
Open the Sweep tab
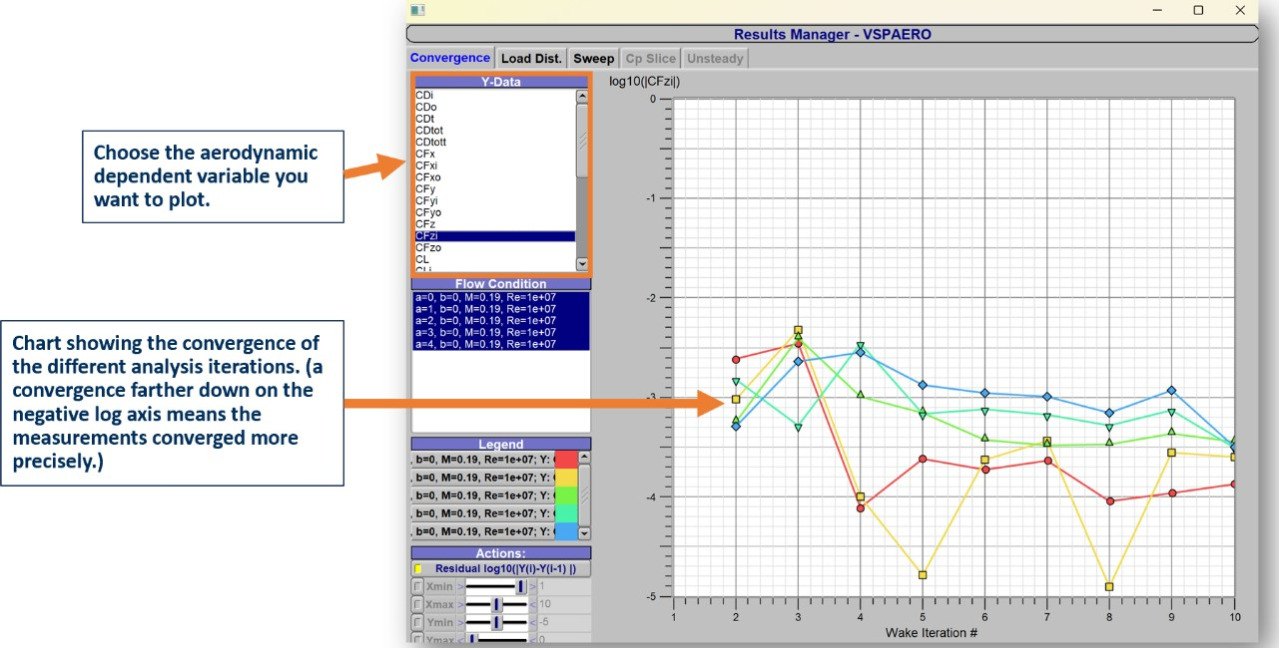click(593, 58)
